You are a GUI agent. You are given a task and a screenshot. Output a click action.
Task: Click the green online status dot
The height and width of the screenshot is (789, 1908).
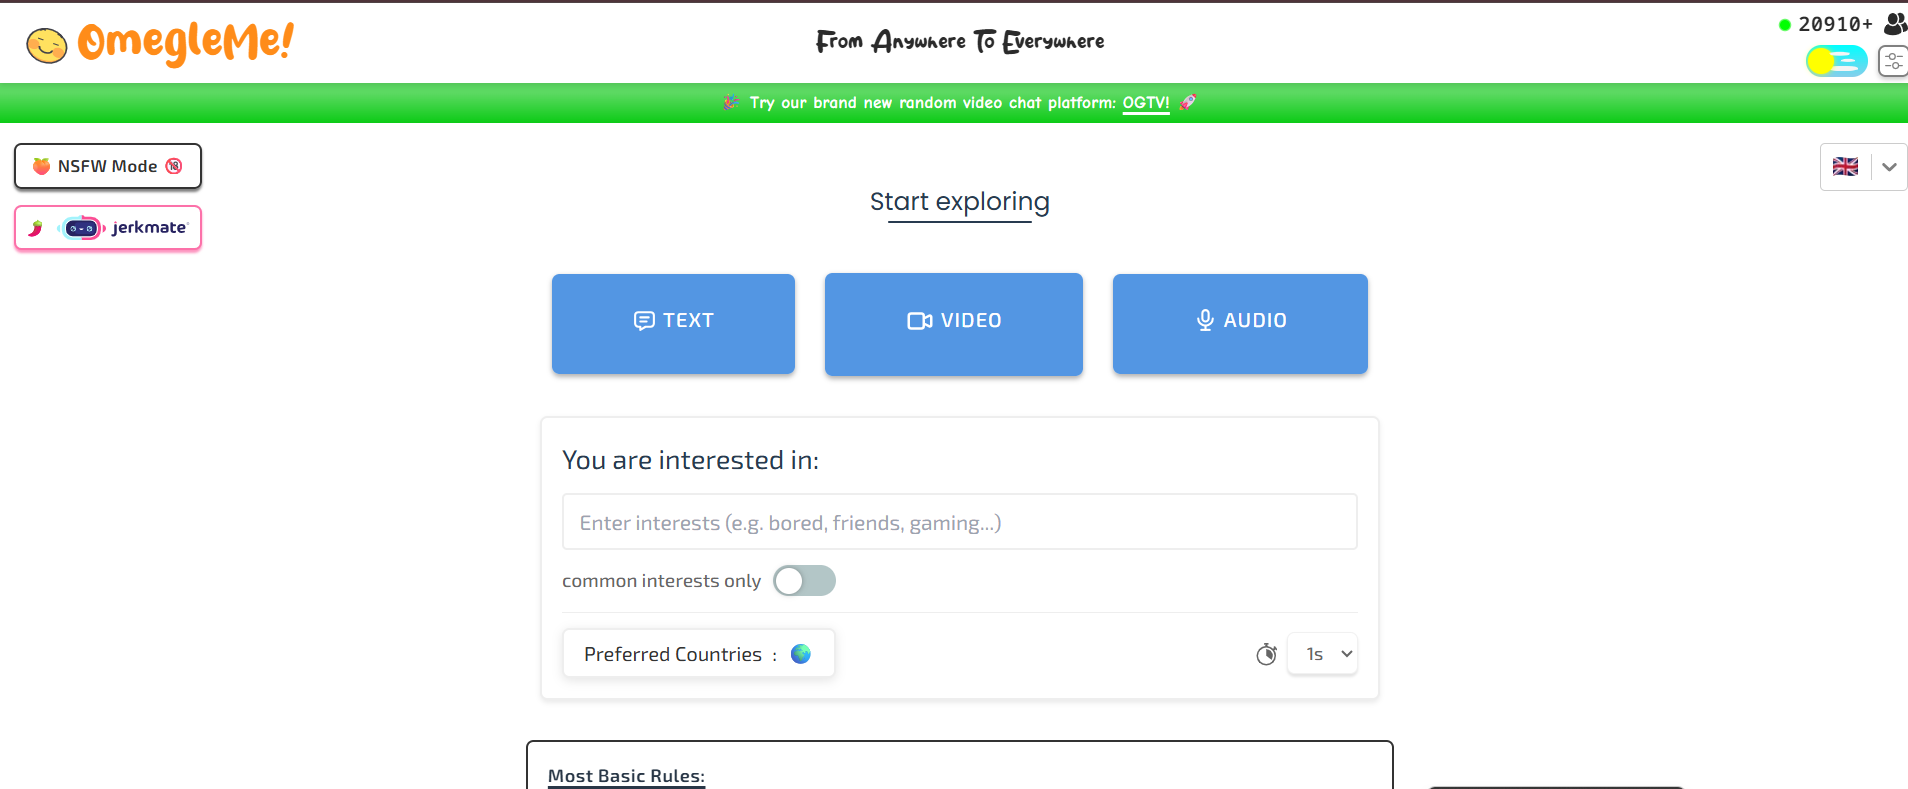pos(1784,25)
